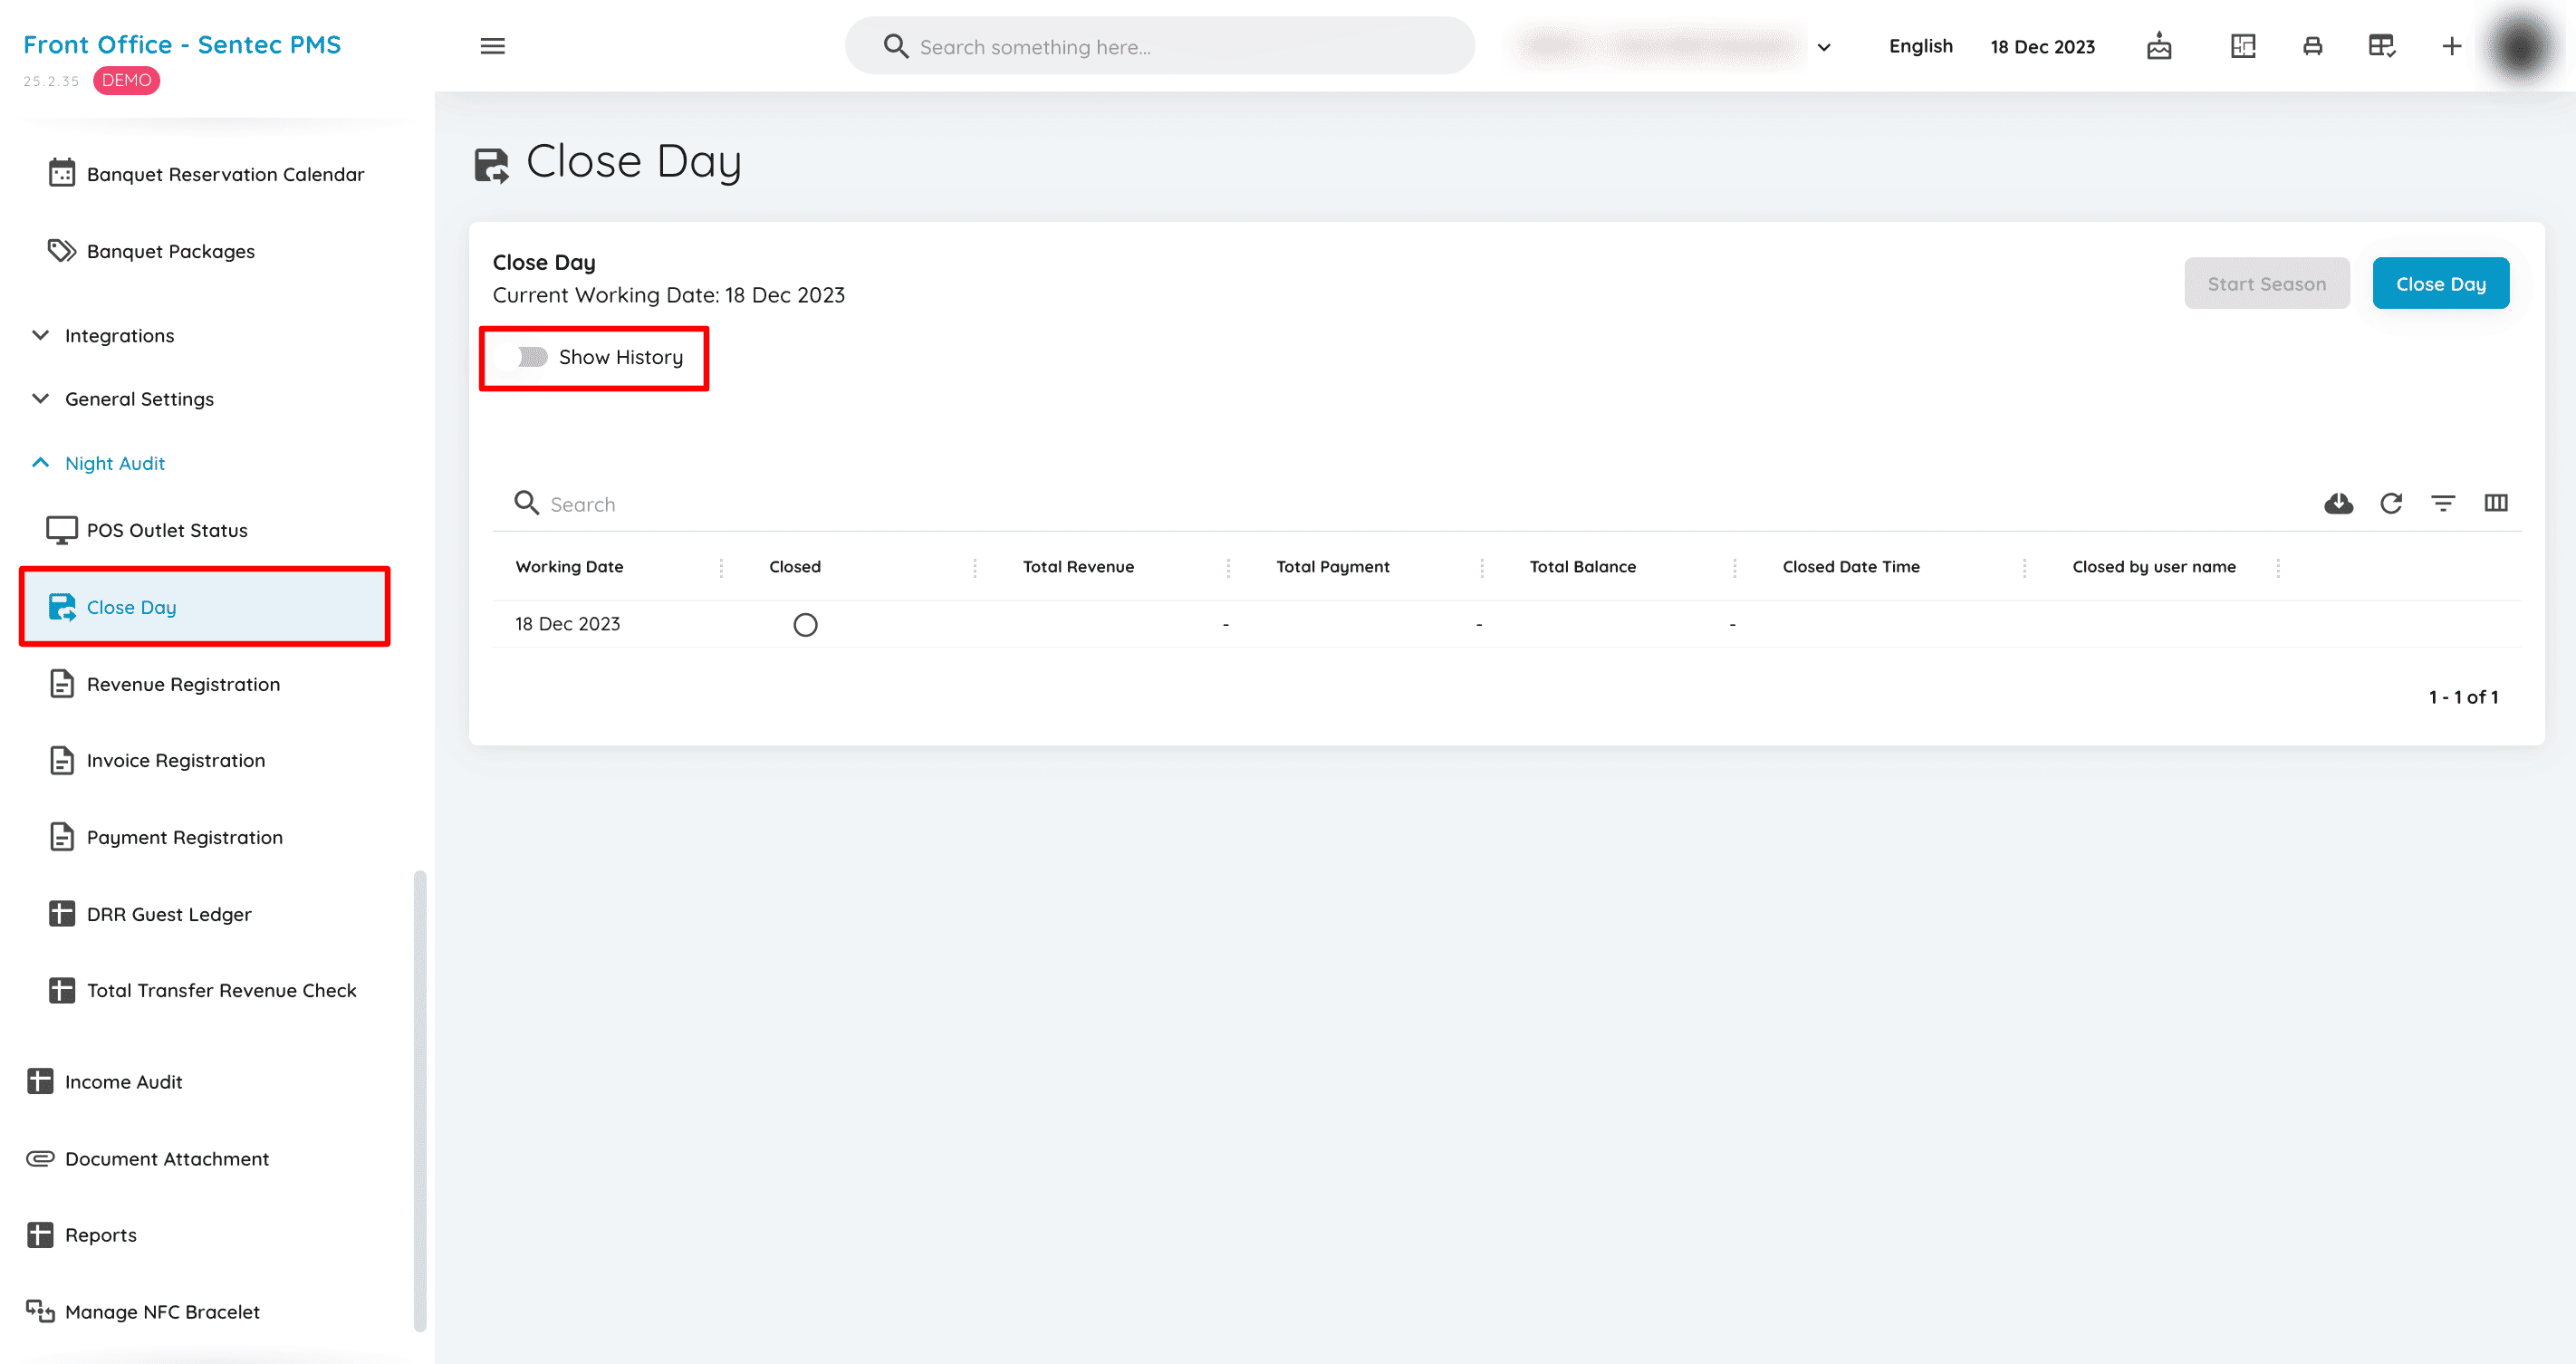Click the sidebar vertical scrollbar
2576x1364 pixels.
[420, 1101]
